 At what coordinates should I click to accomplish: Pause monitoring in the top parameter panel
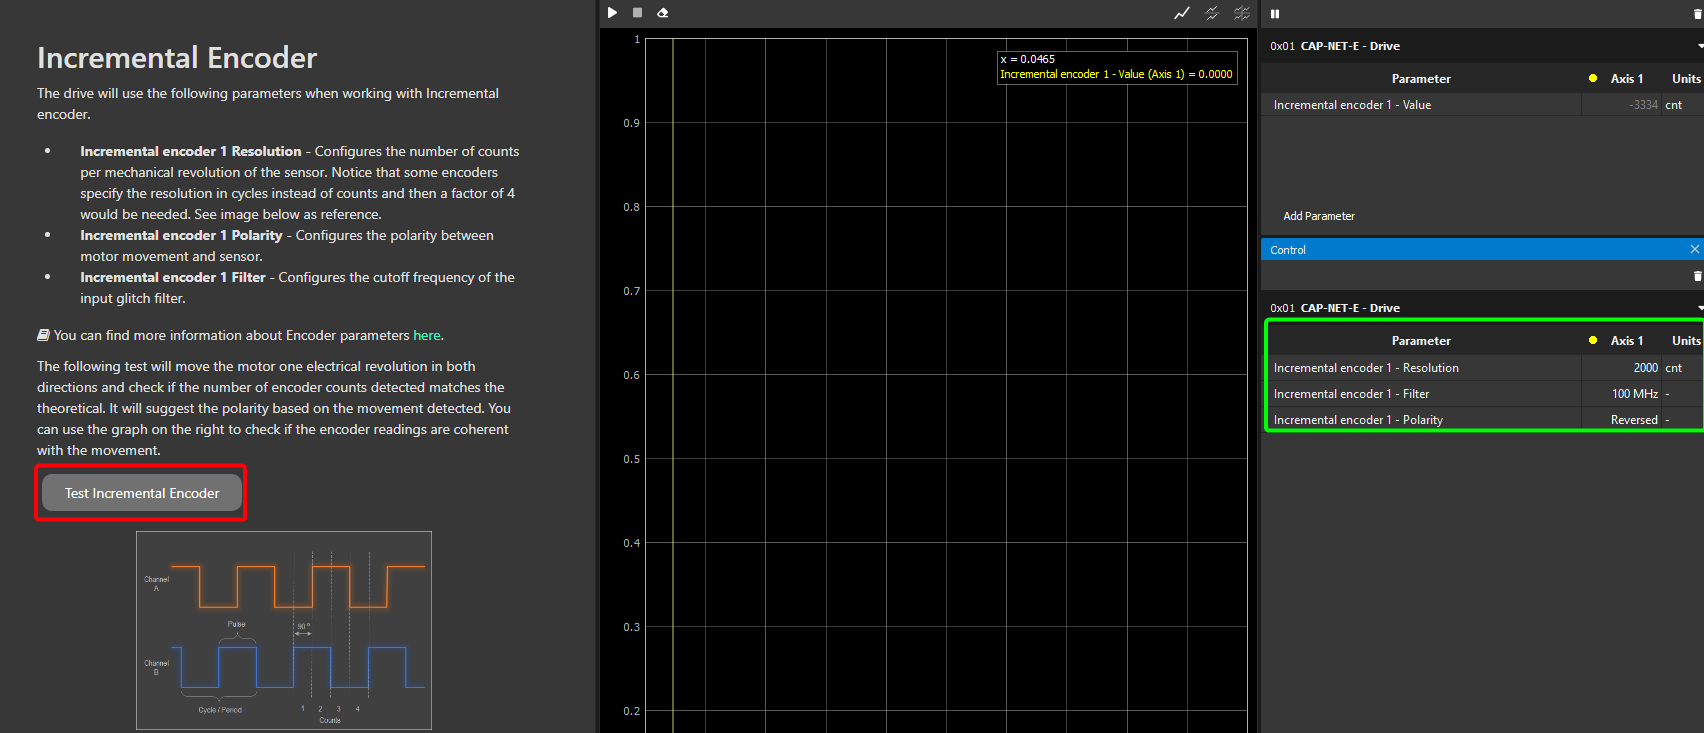(x=1275, y=14)
